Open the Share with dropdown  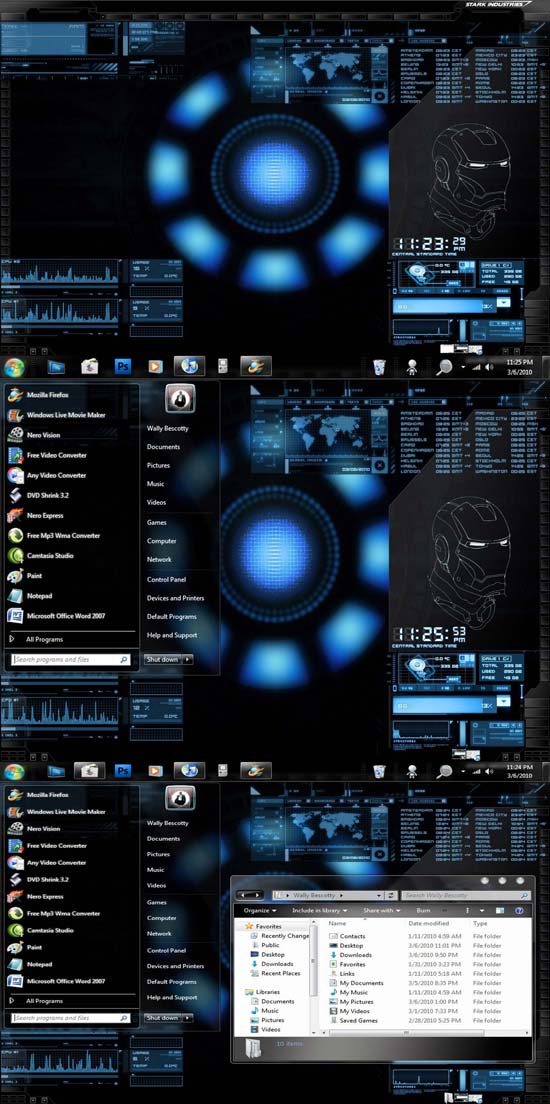tap(381, 910)
